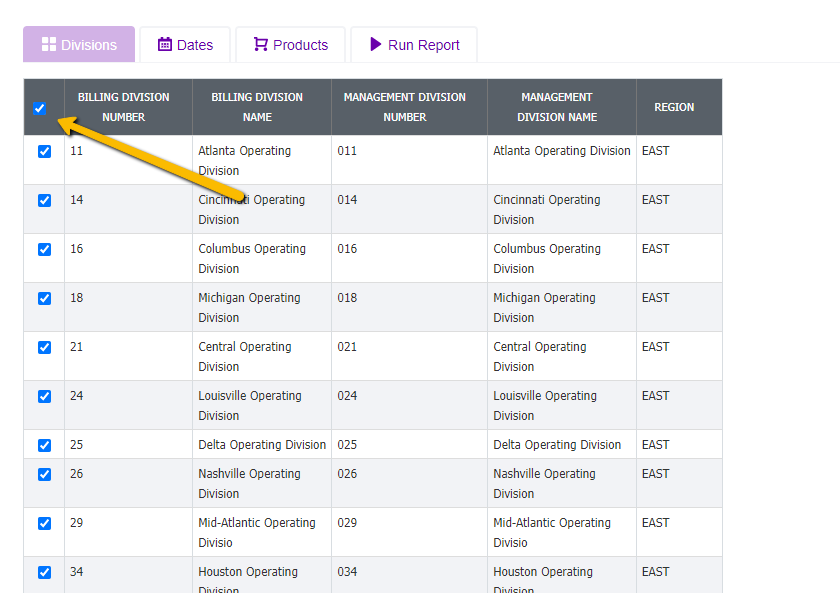
Task: Click the Billing Division Number column header
Action: tap(124, 107)
